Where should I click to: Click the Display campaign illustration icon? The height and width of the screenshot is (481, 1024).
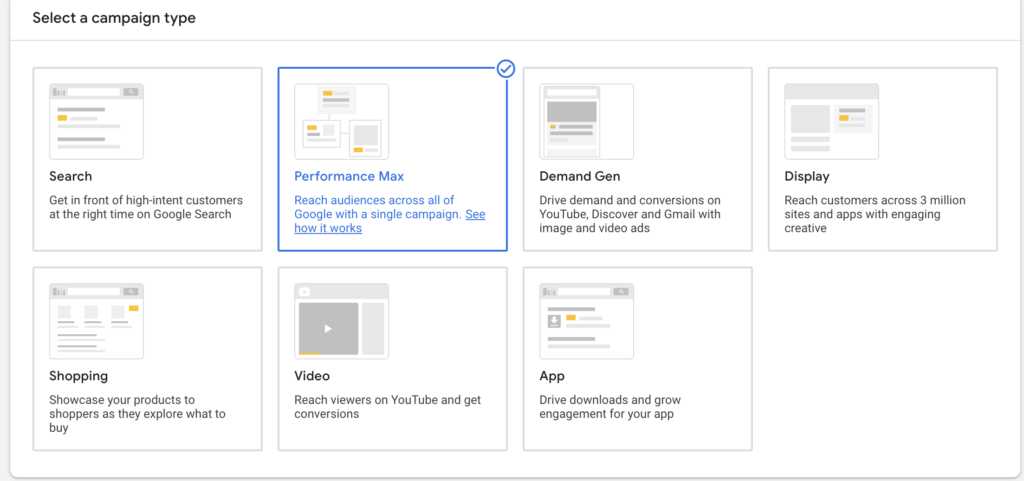(831, 121)
